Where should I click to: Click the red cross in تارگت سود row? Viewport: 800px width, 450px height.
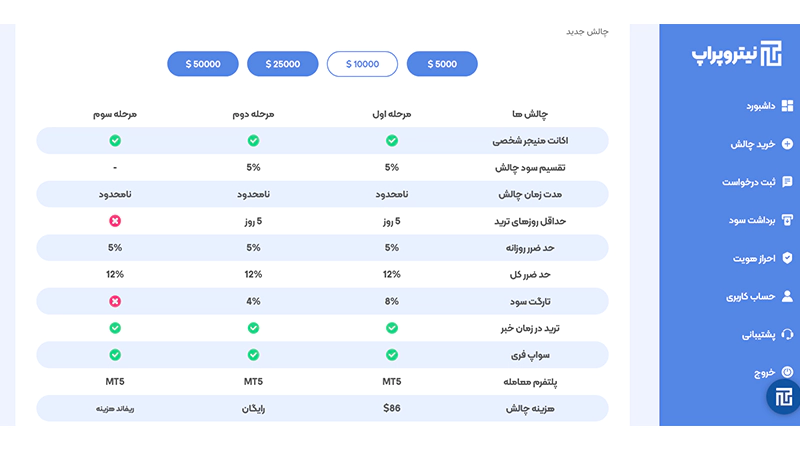(115, 301)
